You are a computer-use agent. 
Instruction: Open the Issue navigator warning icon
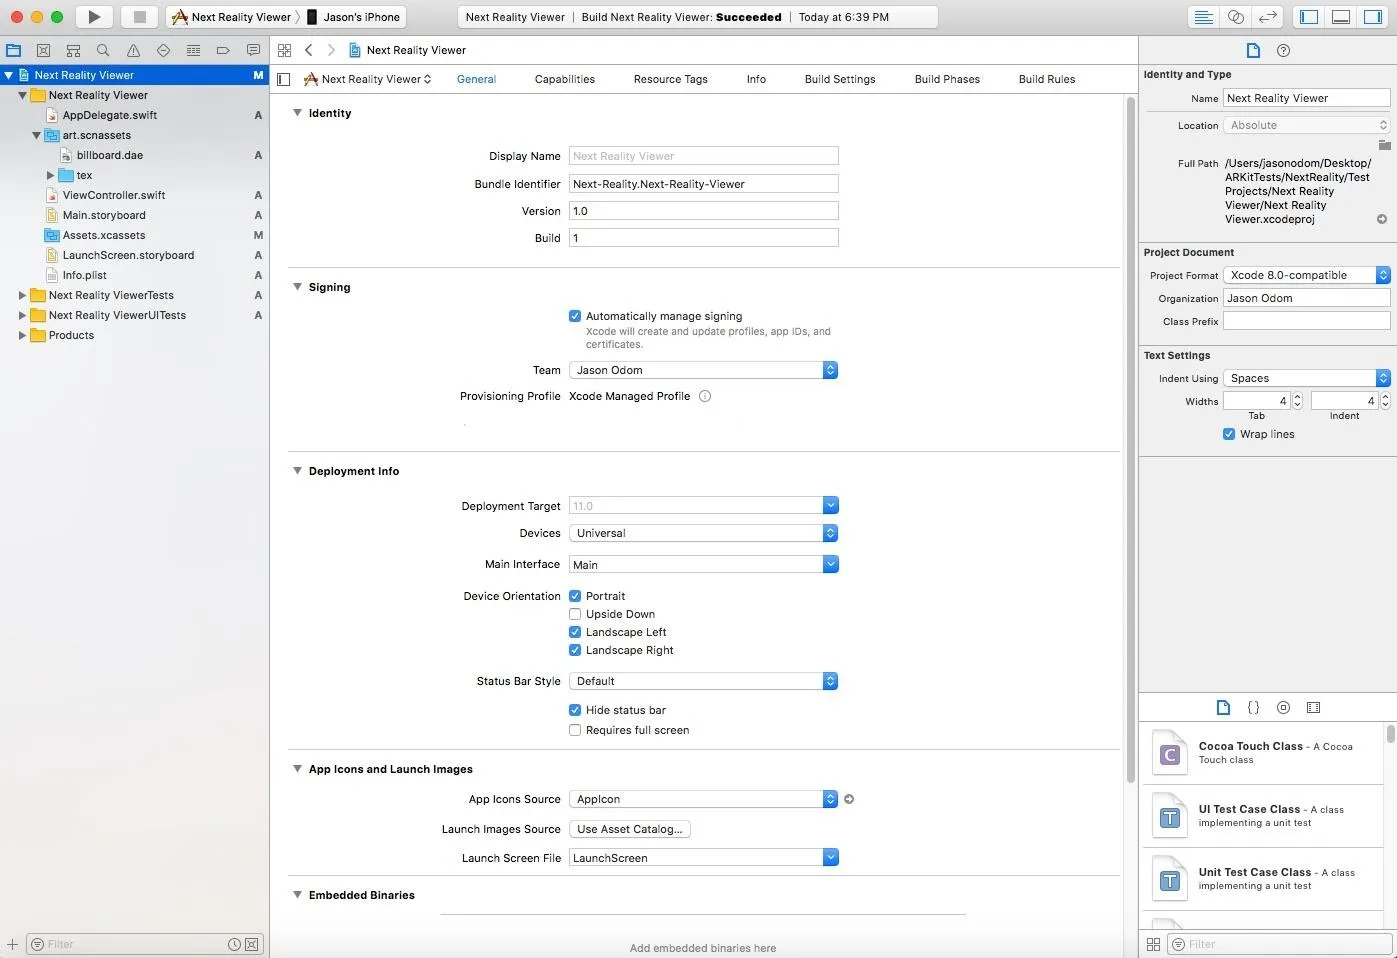[133, 50]
